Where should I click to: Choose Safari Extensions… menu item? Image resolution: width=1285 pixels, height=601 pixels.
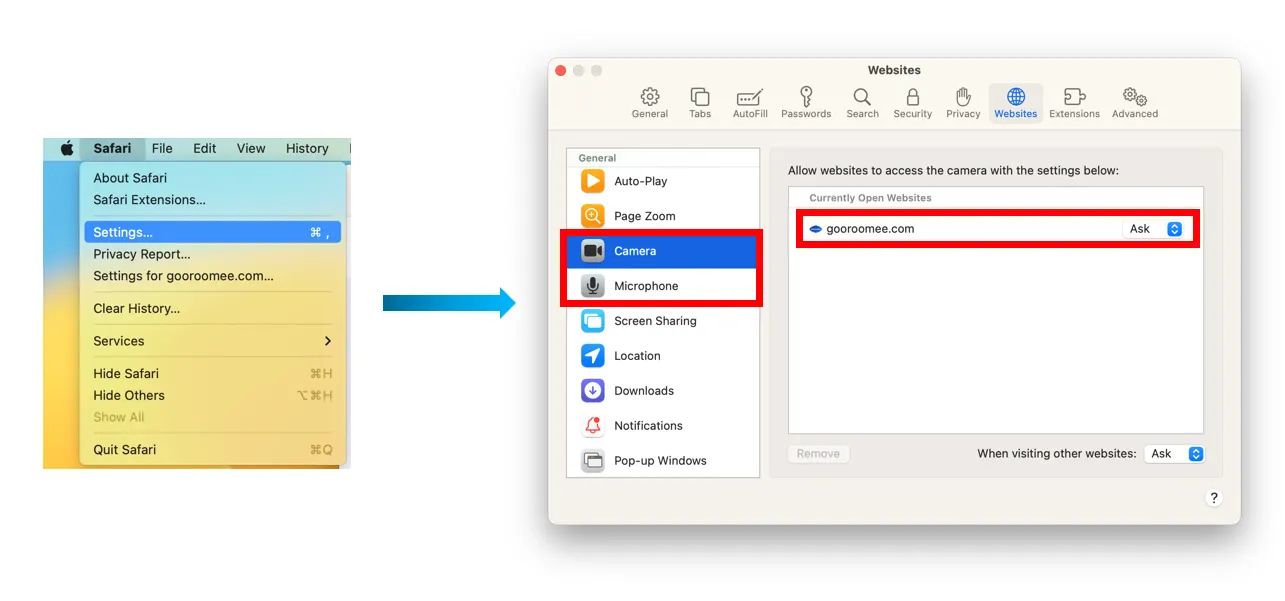[x=213, y=200]
